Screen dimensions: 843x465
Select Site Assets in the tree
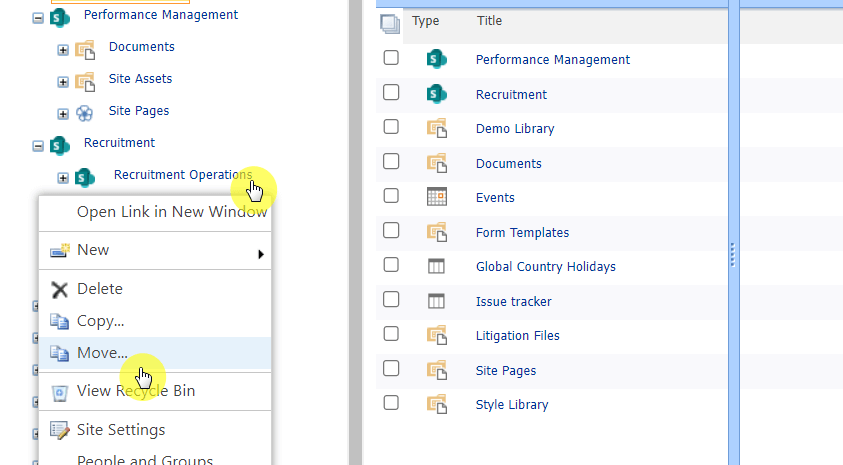tap(140, 79)
